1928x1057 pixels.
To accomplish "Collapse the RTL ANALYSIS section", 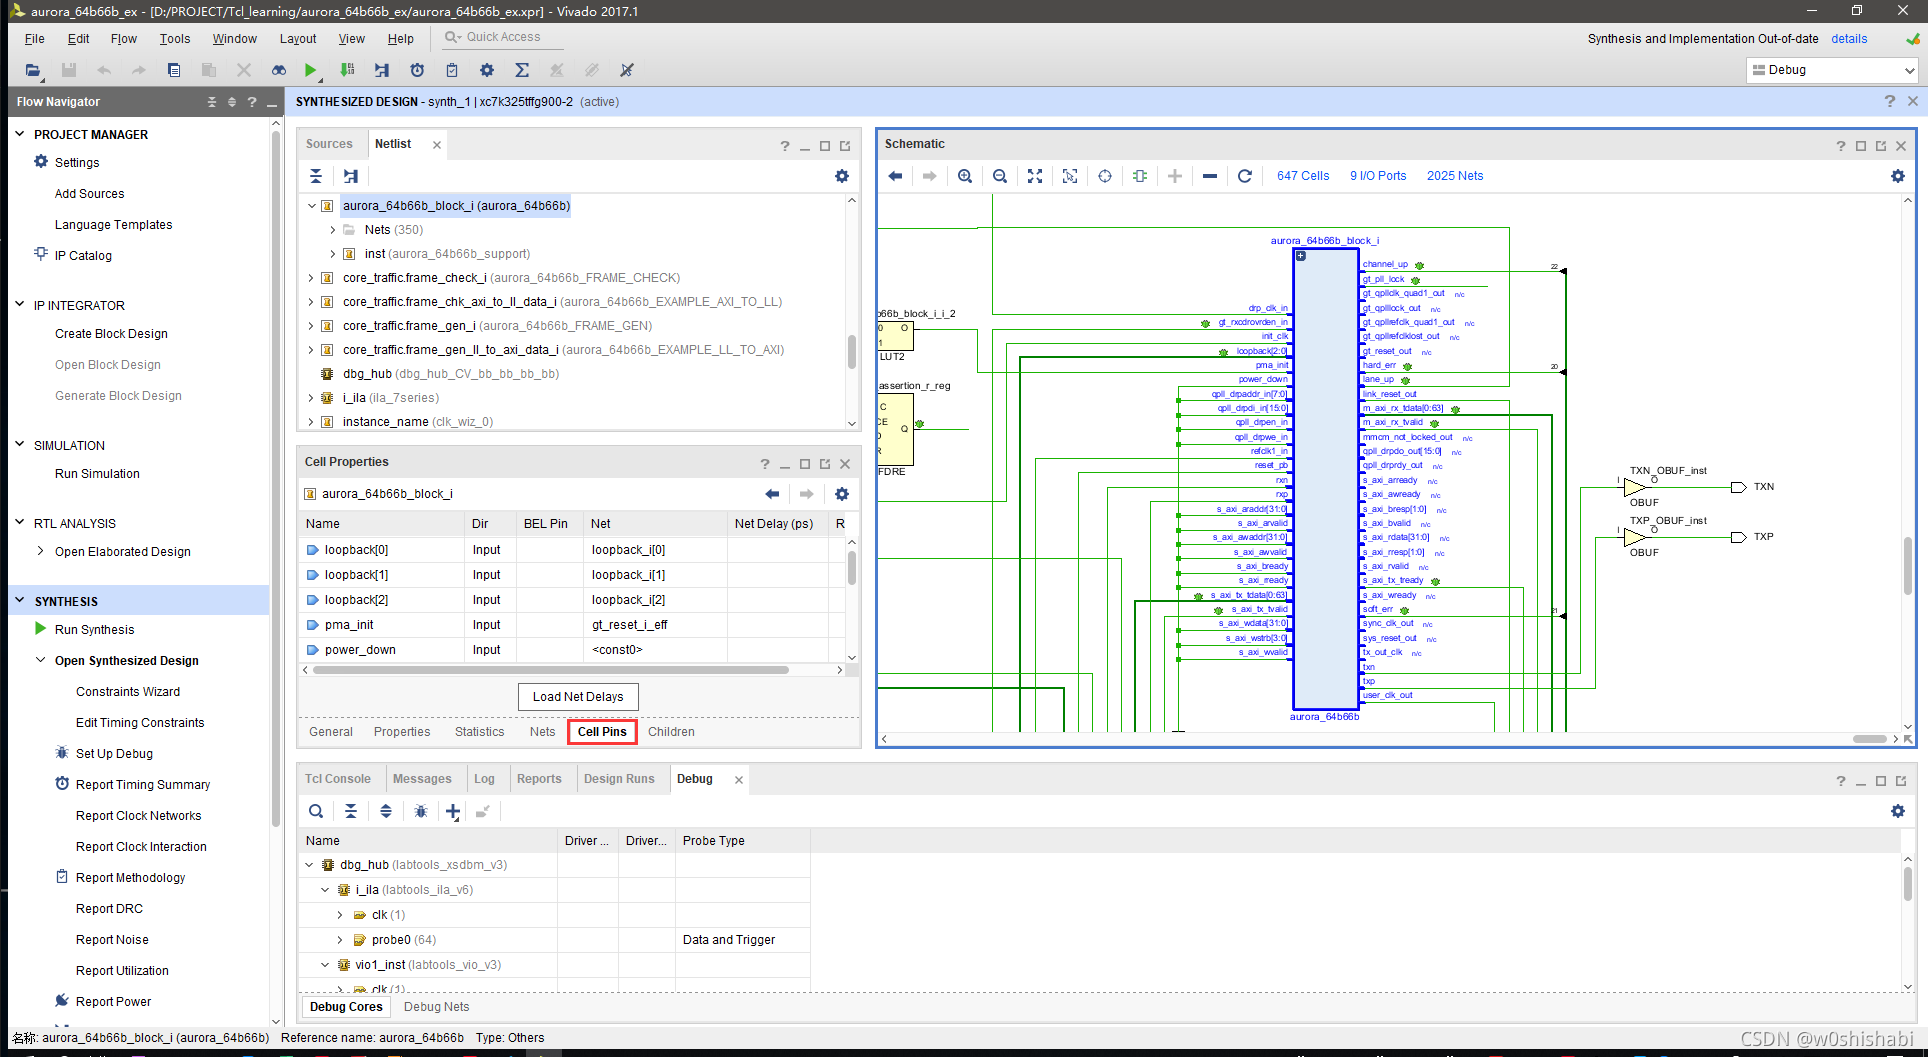I will pos(19,523).
